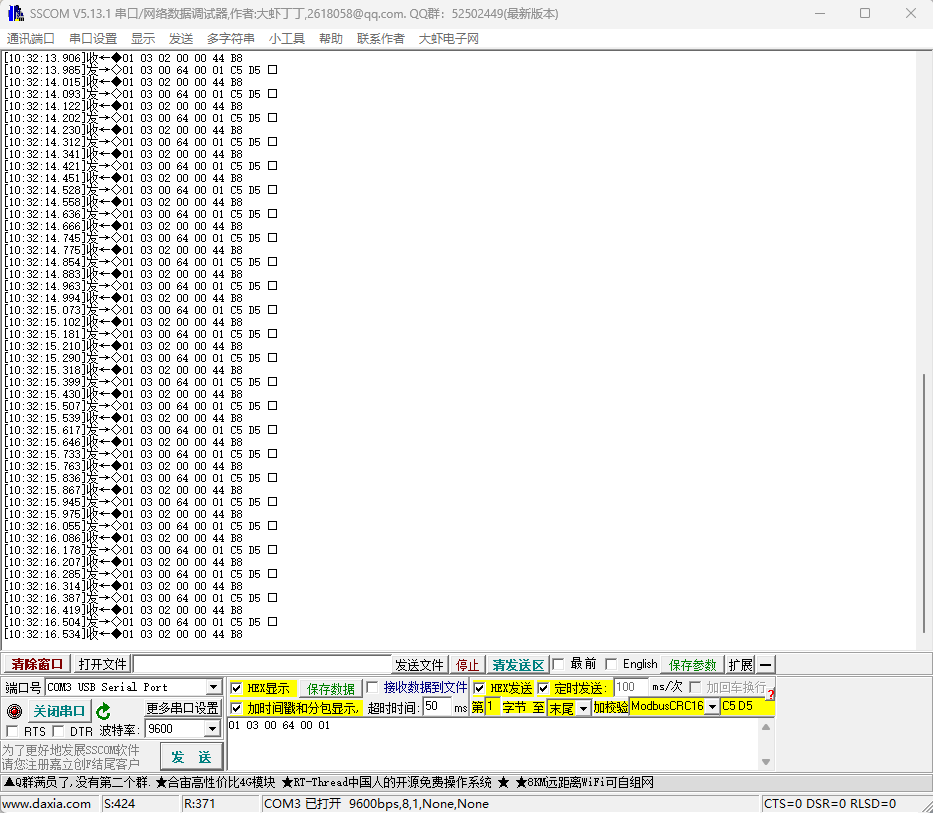
Task: Click the www.daxia.com status bar link
Action: 47,803
